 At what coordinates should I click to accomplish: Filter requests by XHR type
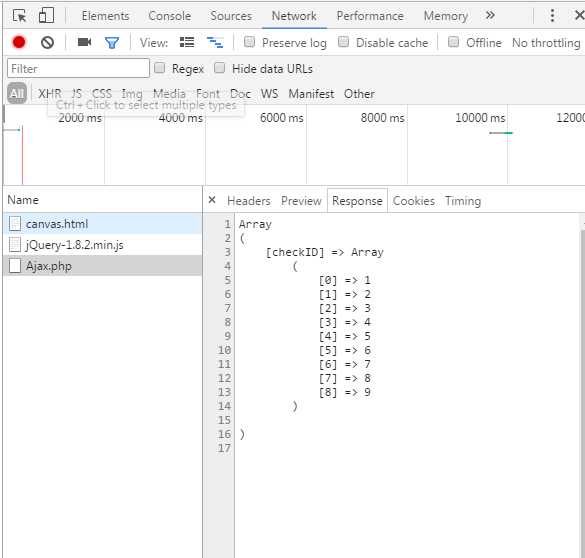point(50,93)
